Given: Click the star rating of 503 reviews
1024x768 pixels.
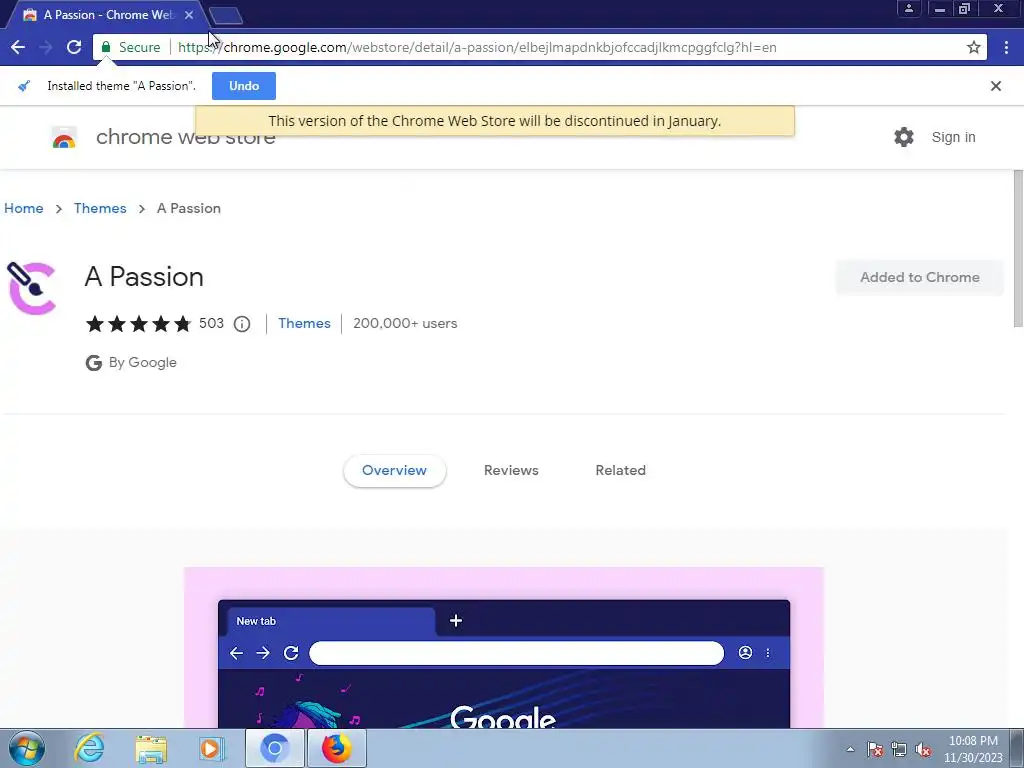Looking at the screenshot, I should click(138, 324).
